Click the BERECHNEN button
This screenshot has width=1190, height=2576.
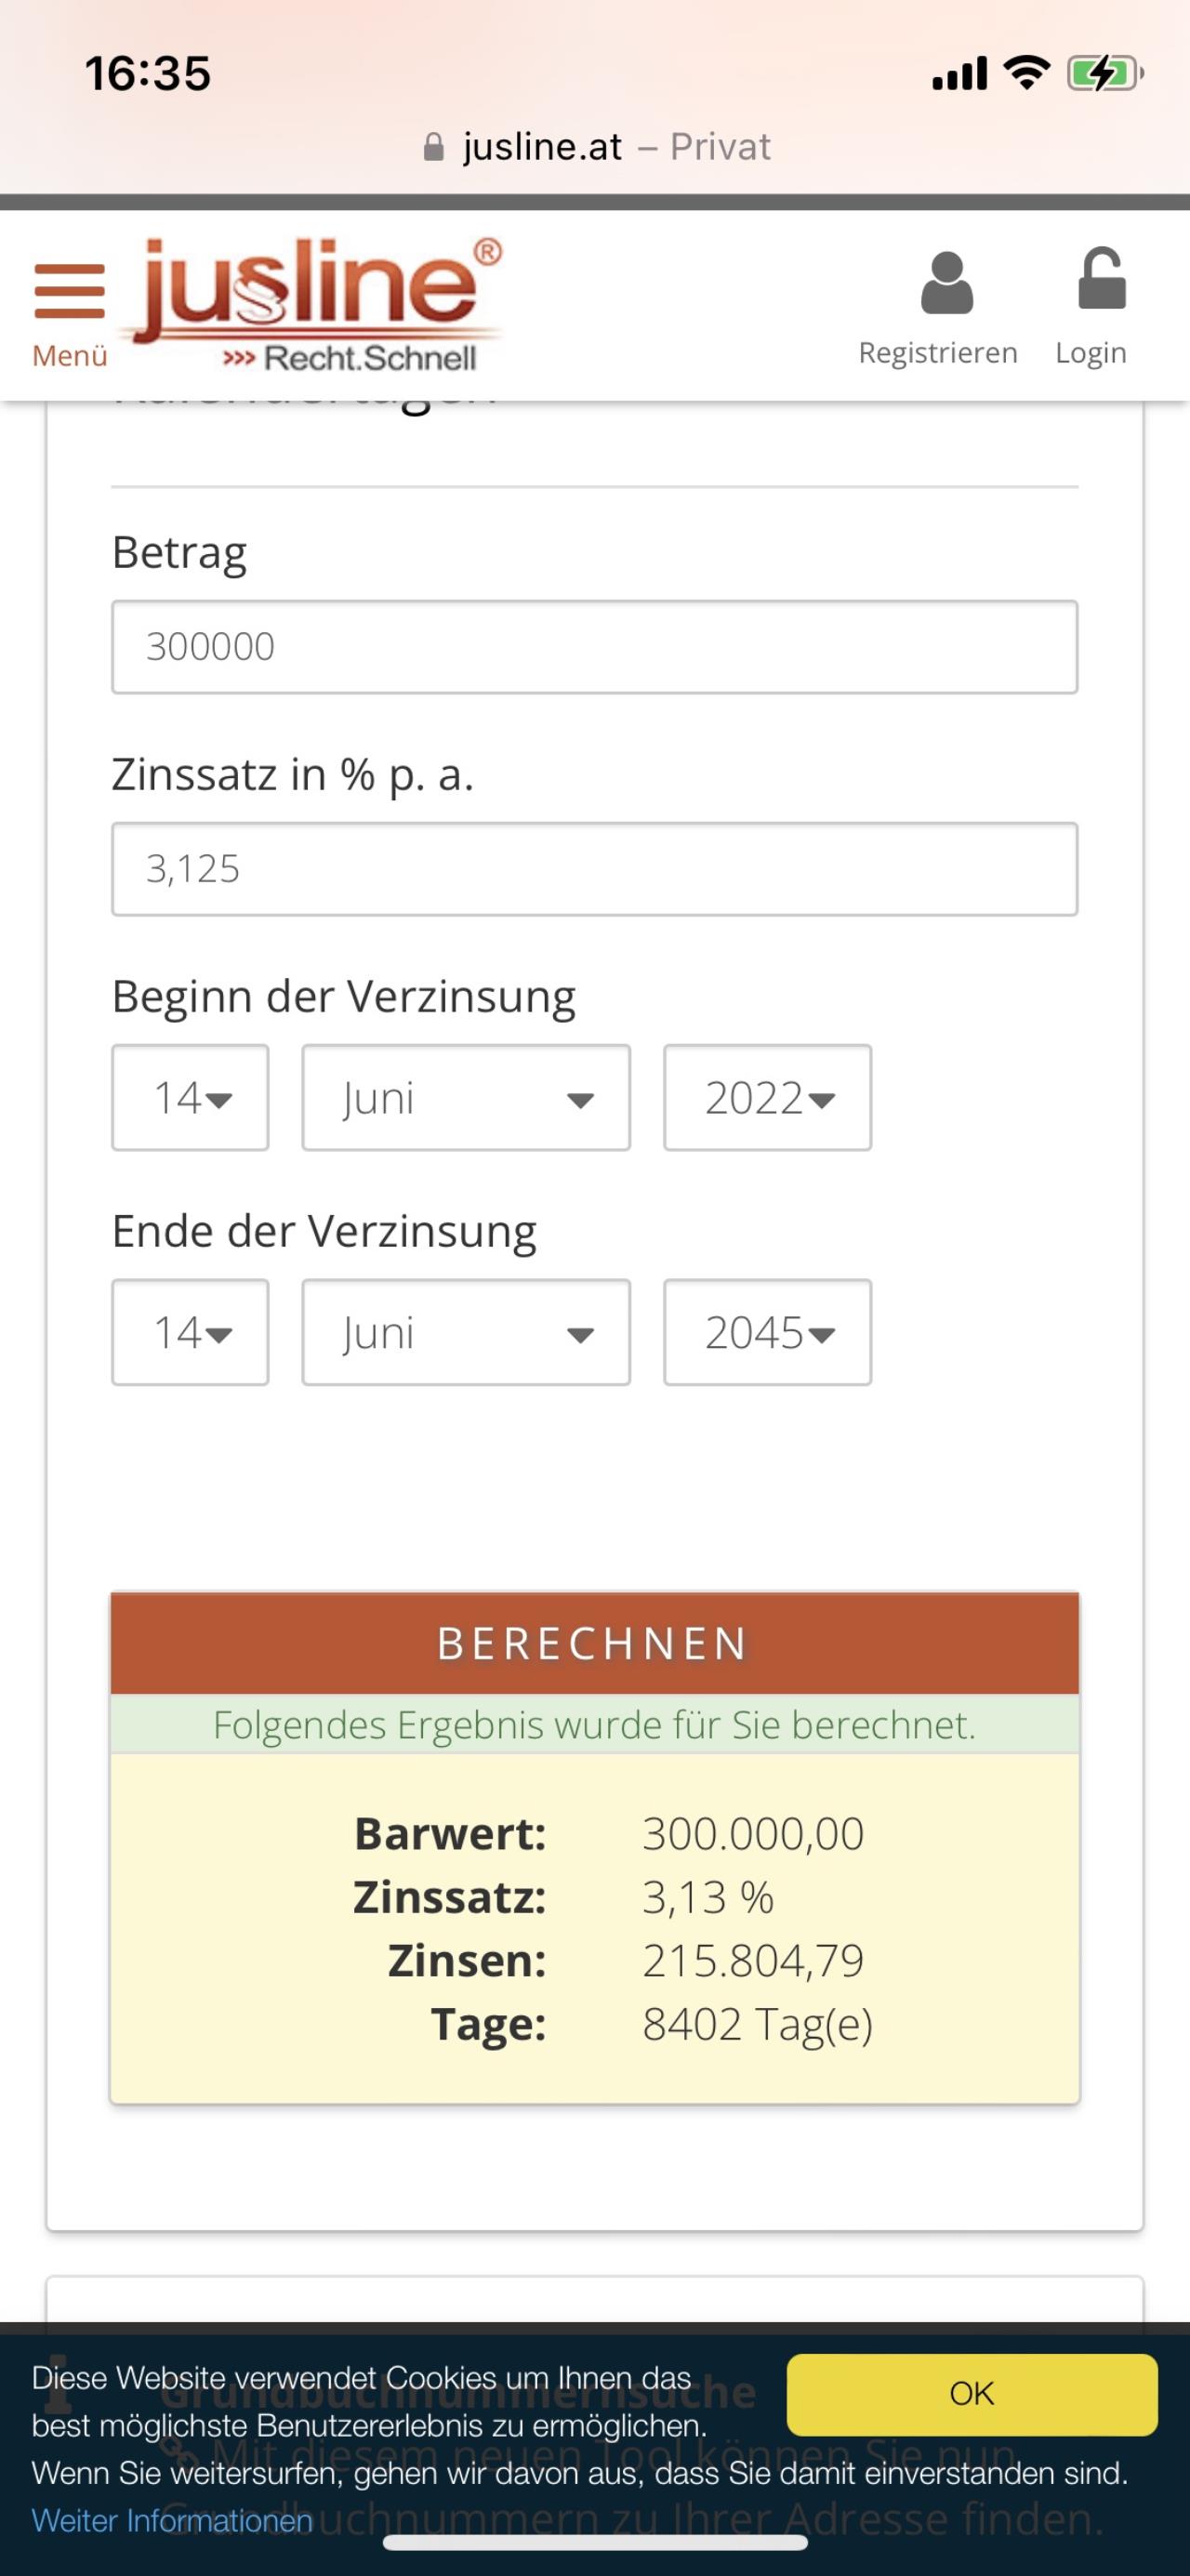595,1643
